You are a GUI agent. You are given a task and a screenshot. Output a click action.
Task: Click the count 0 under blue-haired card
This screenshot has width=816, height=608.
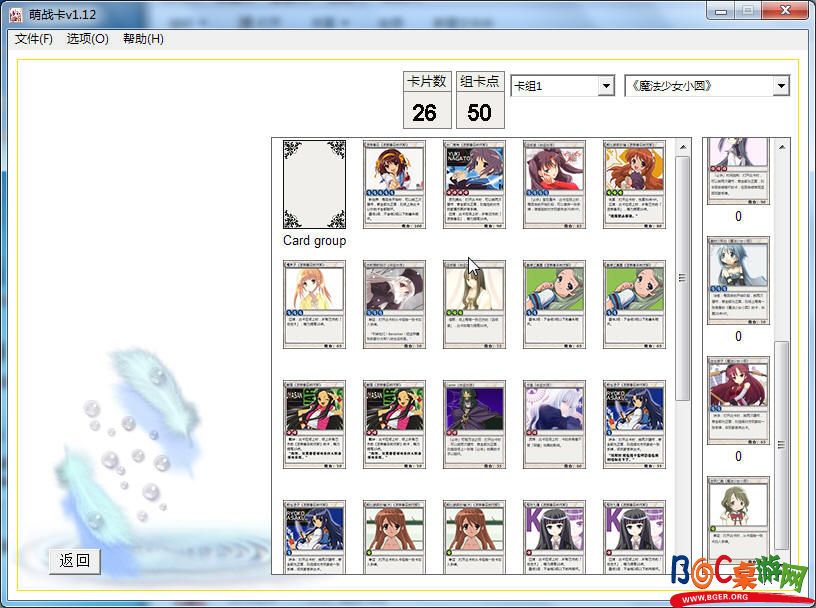point(738,336)
